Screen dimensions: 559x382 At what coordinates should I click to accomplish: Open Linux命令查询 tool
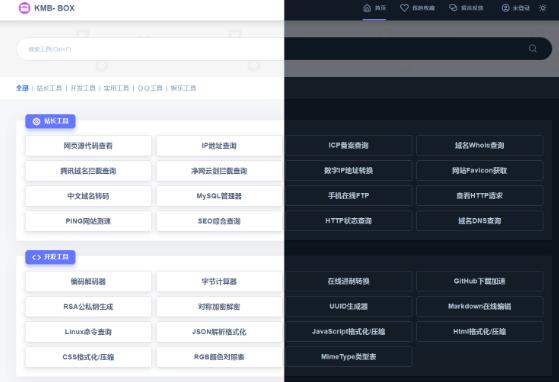(x=88, y=332)
